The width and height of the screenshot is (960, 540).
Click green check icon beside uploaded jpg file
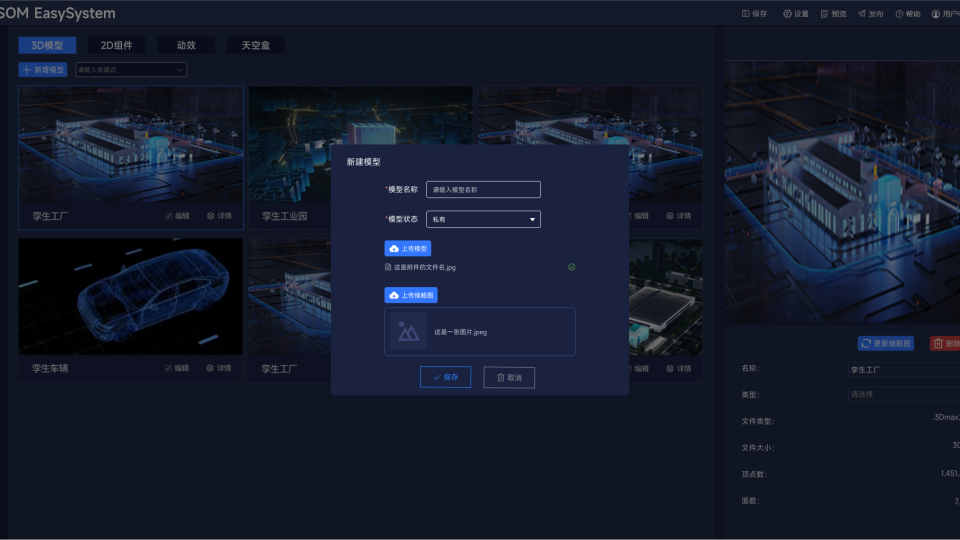click(571, 267)
